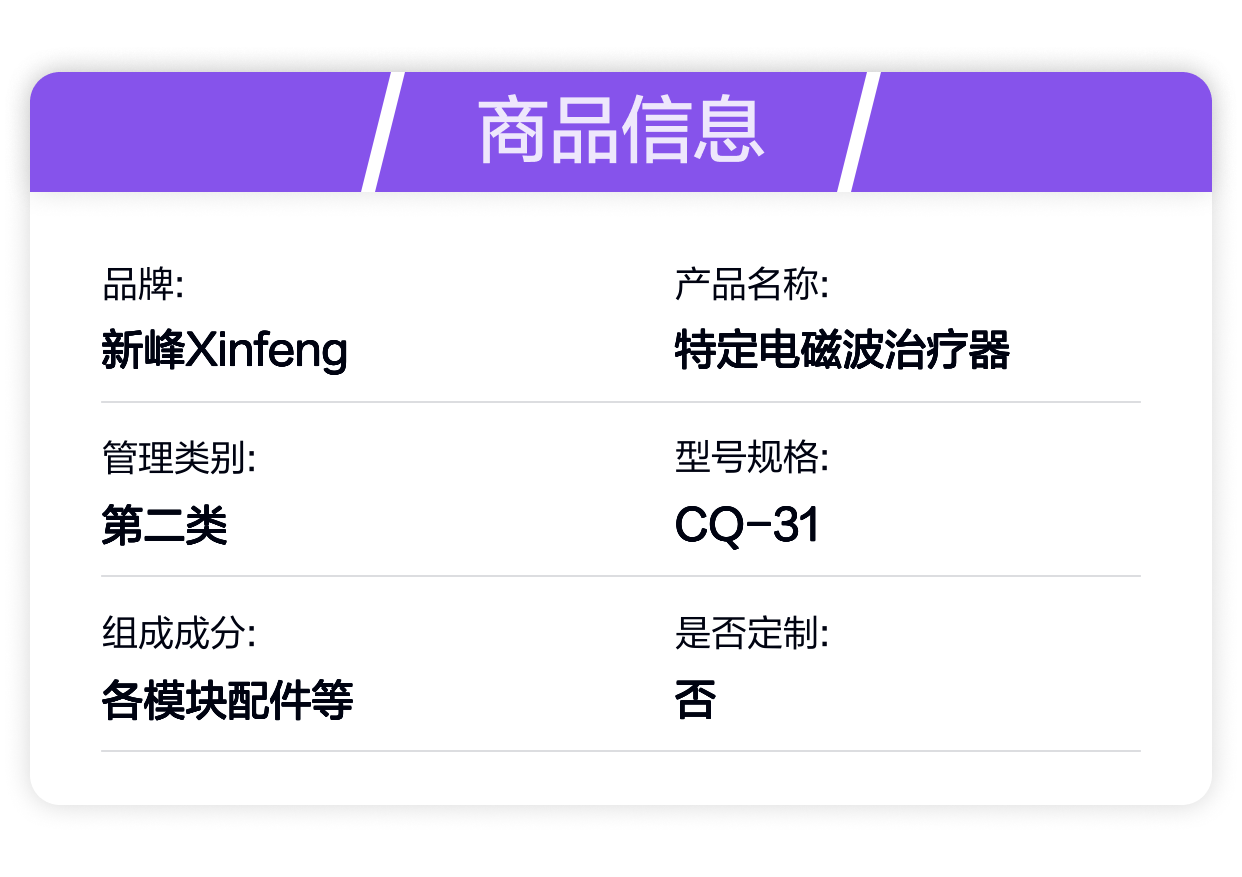Click the 第二类 category value
Screen dimensions: 1242x877
point(165,525)
